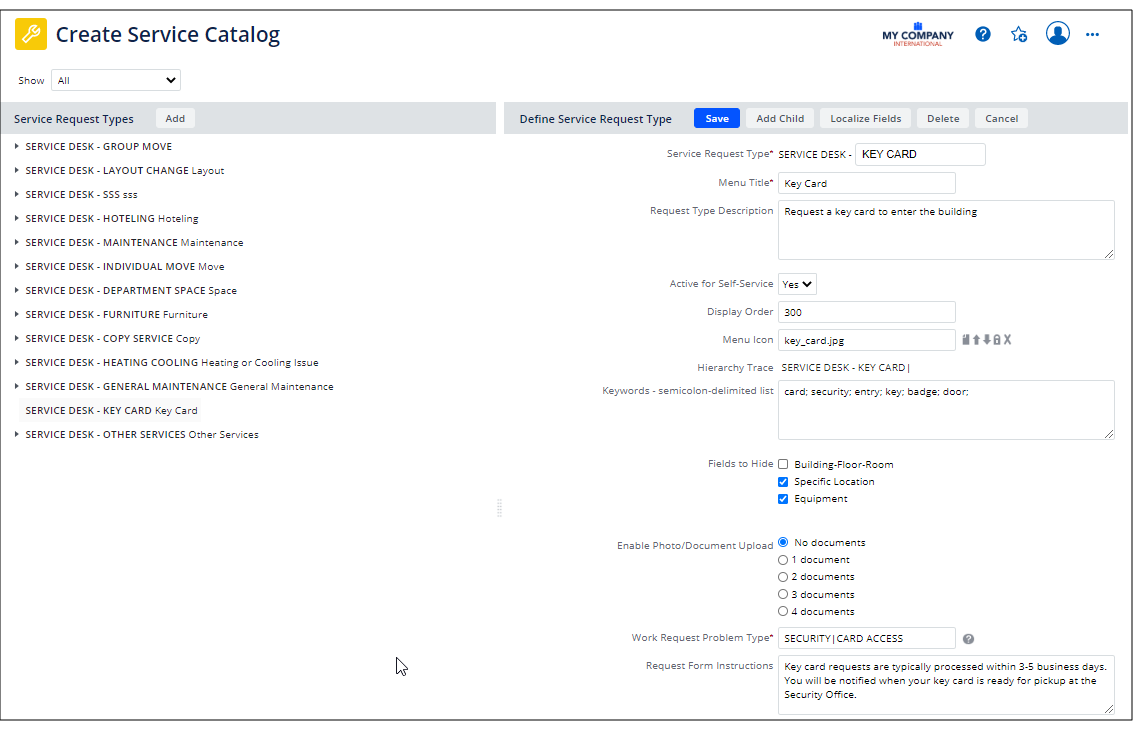The width and height of the screenshot is (1142, 730).
Task: Select the 2 documents upload option
Action: [783, 576]
